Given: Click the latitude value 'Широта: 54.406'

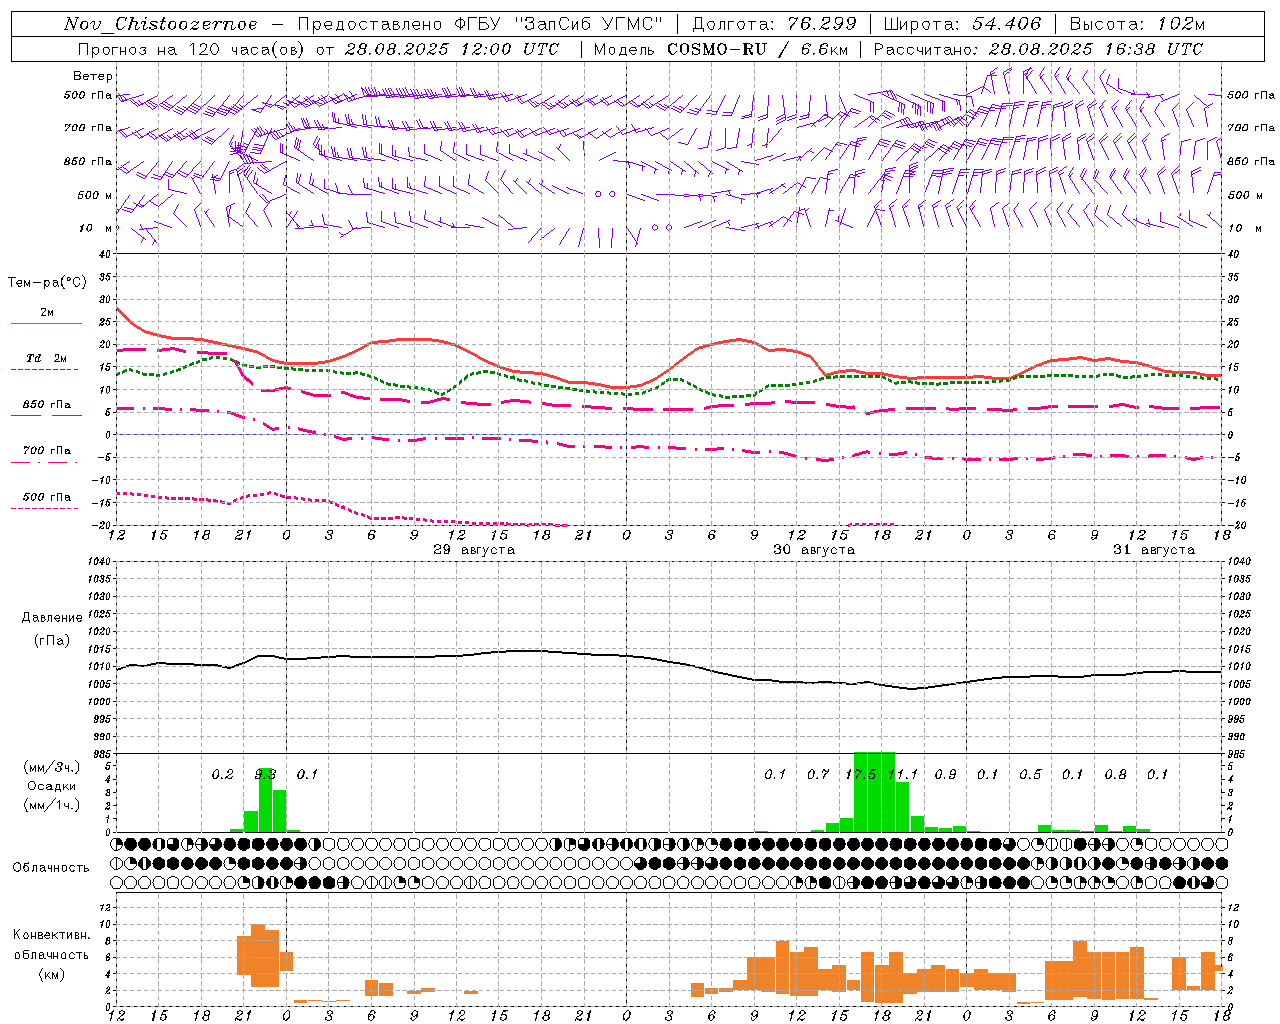Looking at the screenshot, I should [962, 24].
